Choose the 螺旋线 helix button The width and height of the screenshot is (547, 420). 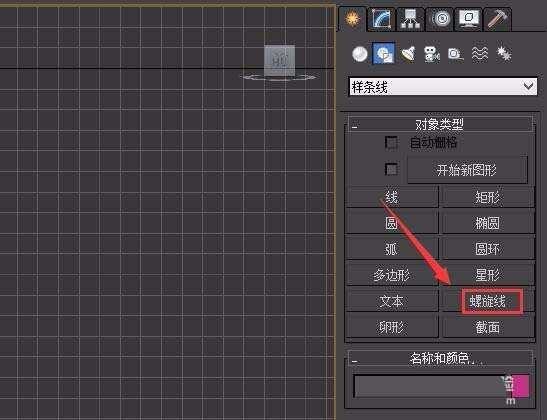[488, 301]
